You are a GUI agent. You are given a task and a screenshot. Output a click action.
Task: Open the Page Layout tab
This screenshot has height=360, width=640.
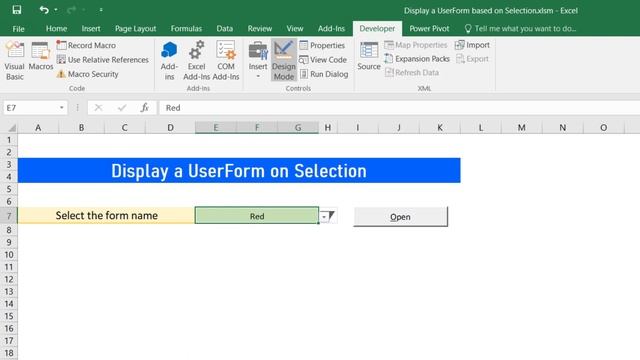136,29
